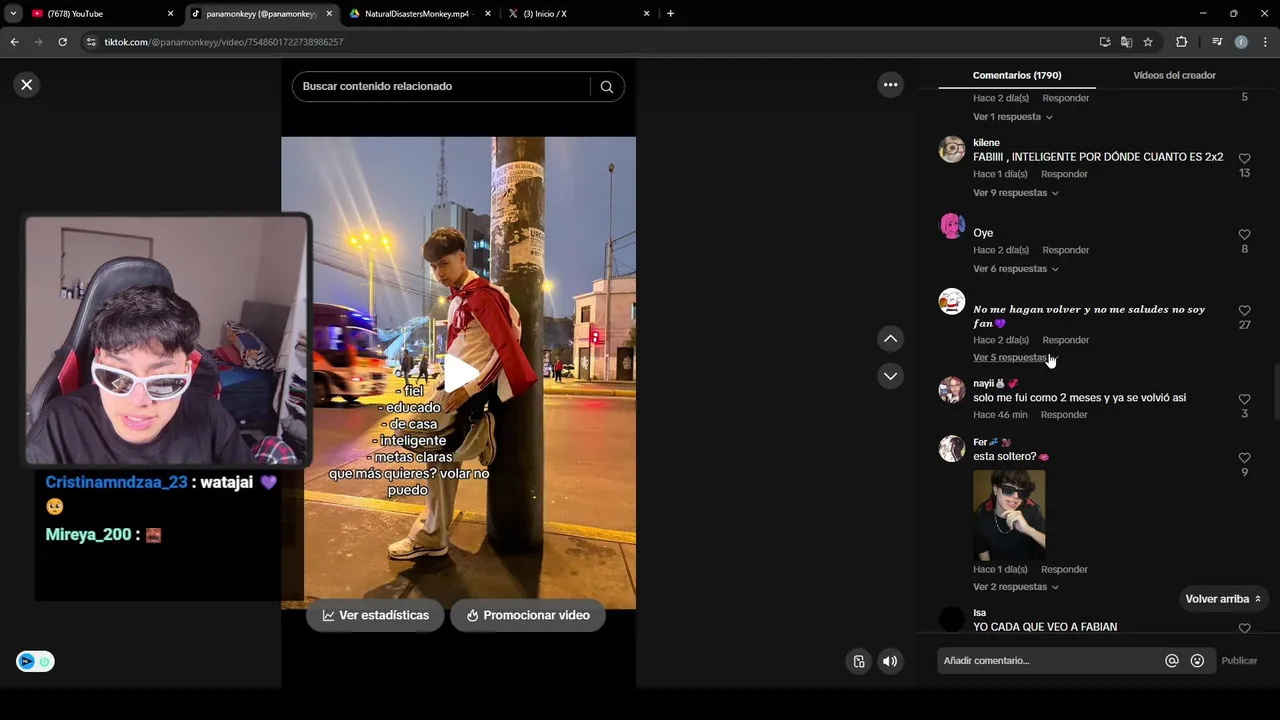1280x720 pixels.
Task: Like kilene's comment with heart icon
Action: (x=1244, y=159)
